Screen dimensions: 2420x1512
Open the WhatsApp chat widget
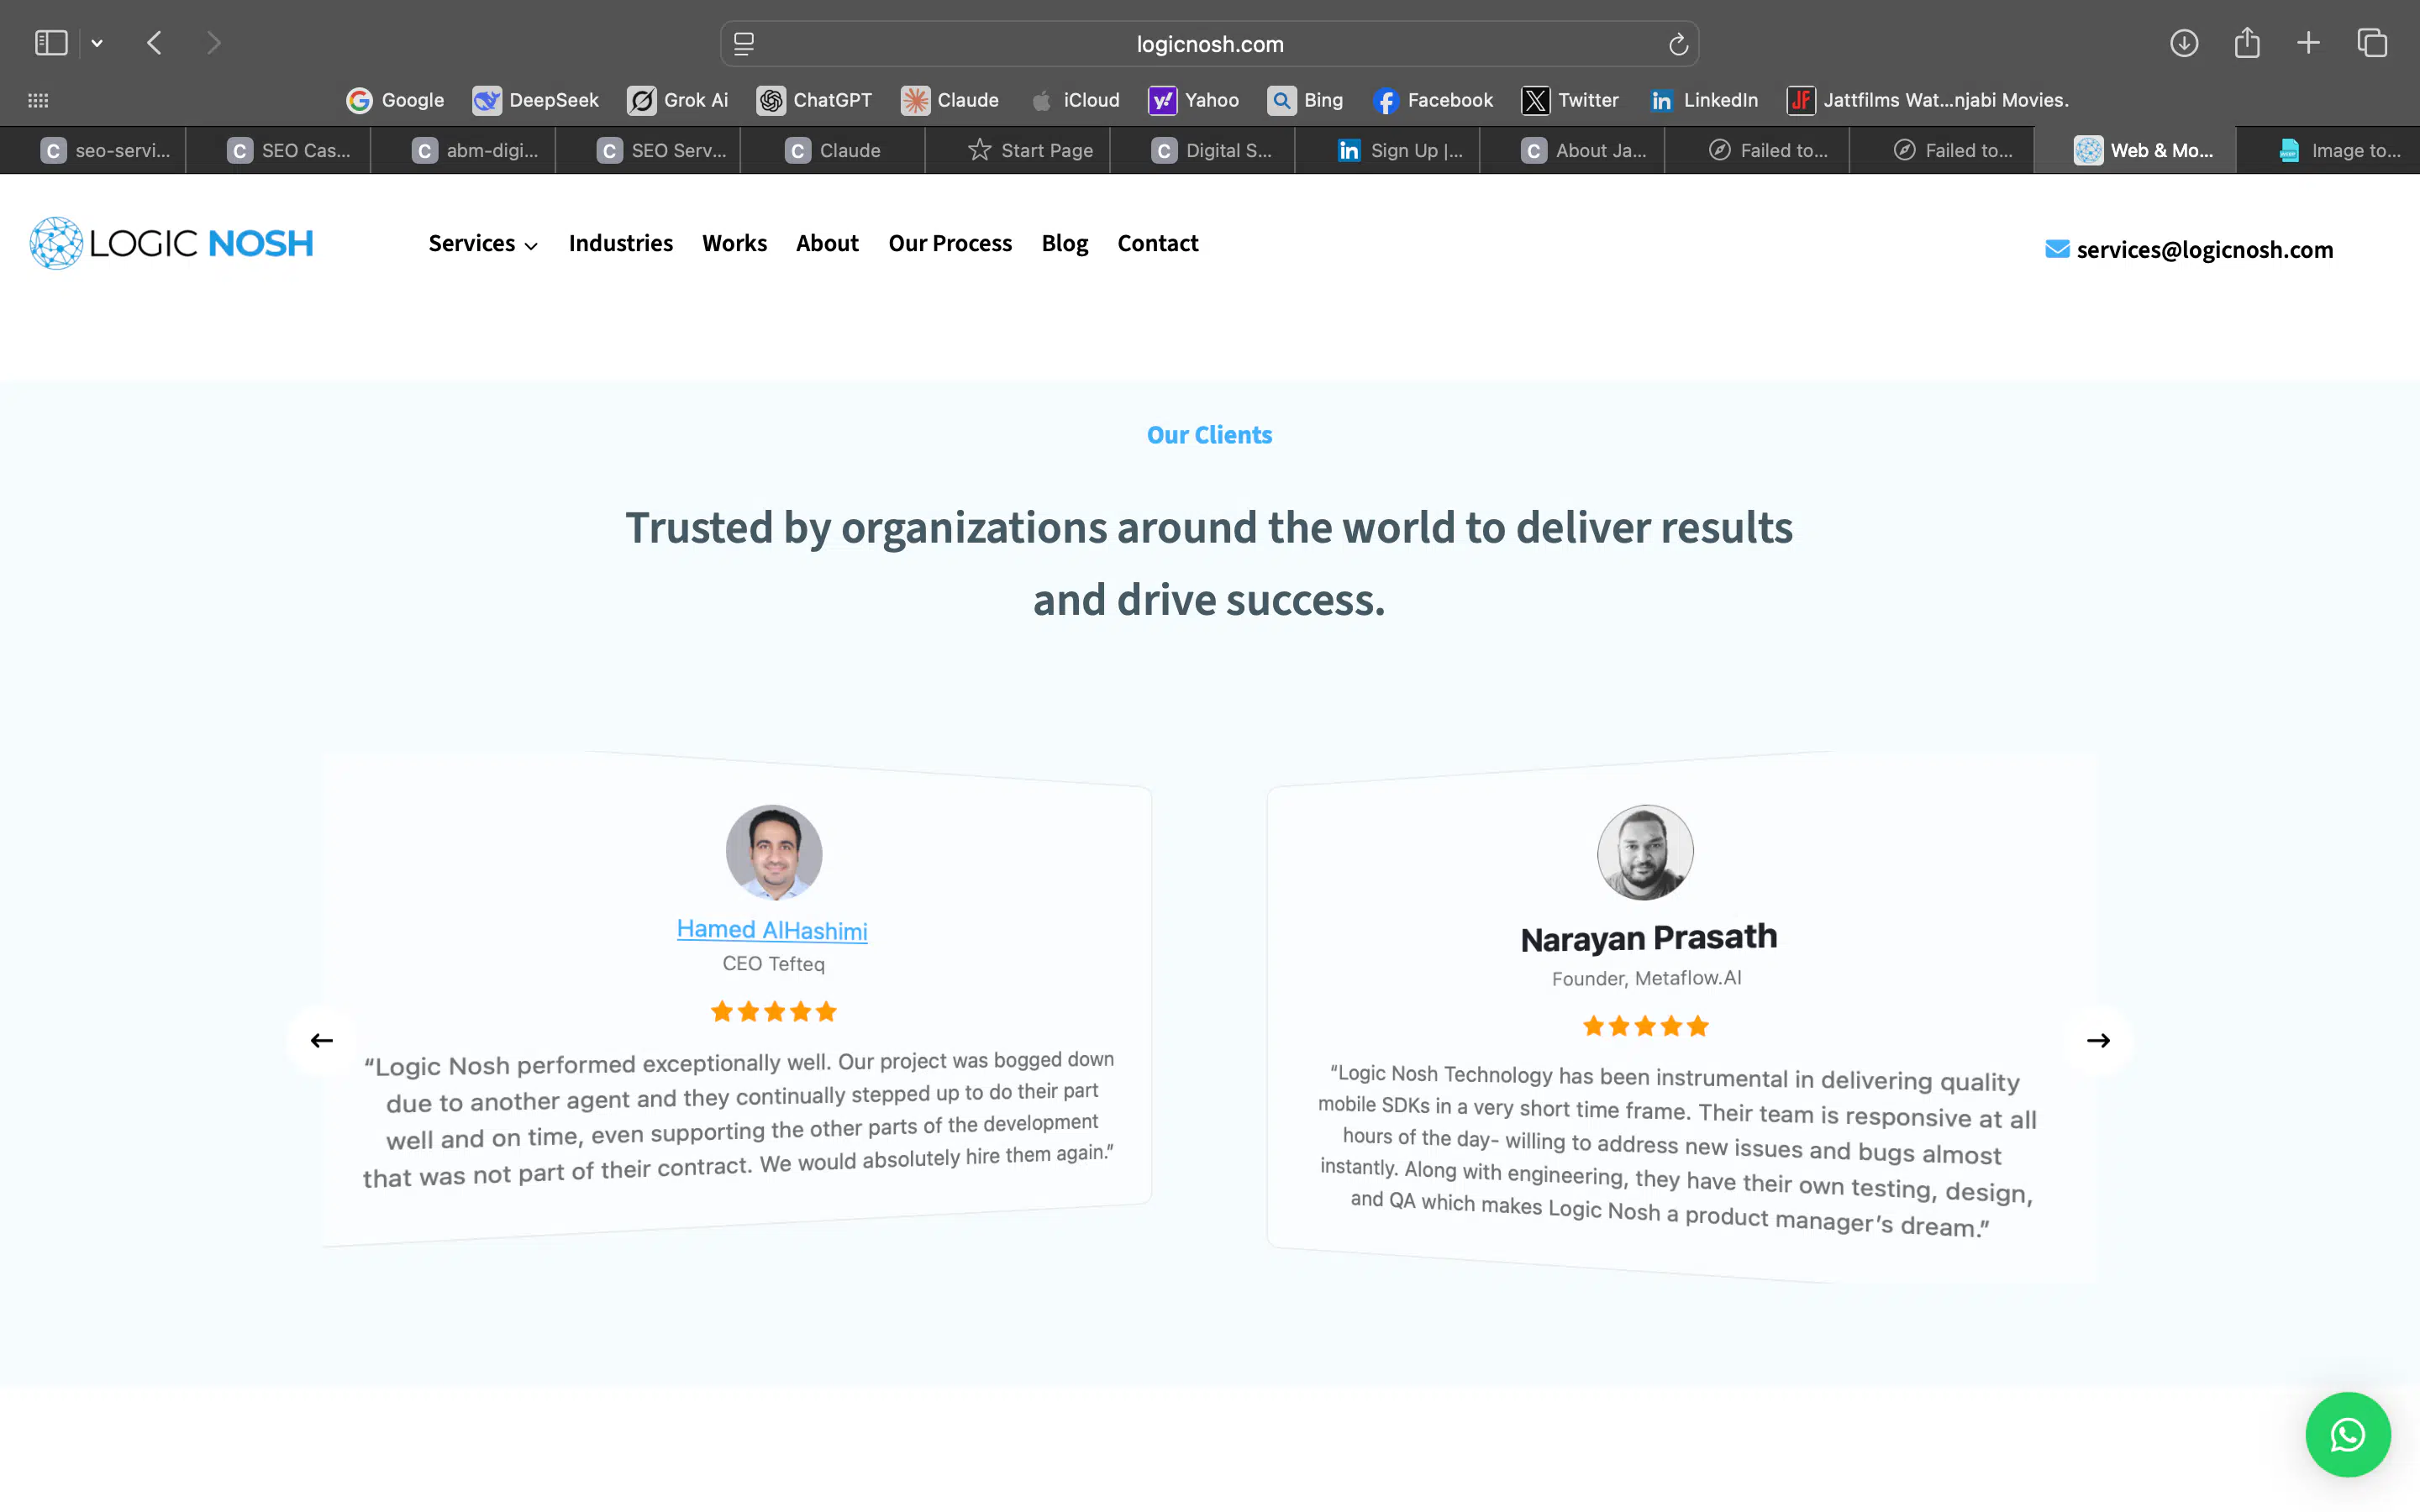[2347, 1434]
